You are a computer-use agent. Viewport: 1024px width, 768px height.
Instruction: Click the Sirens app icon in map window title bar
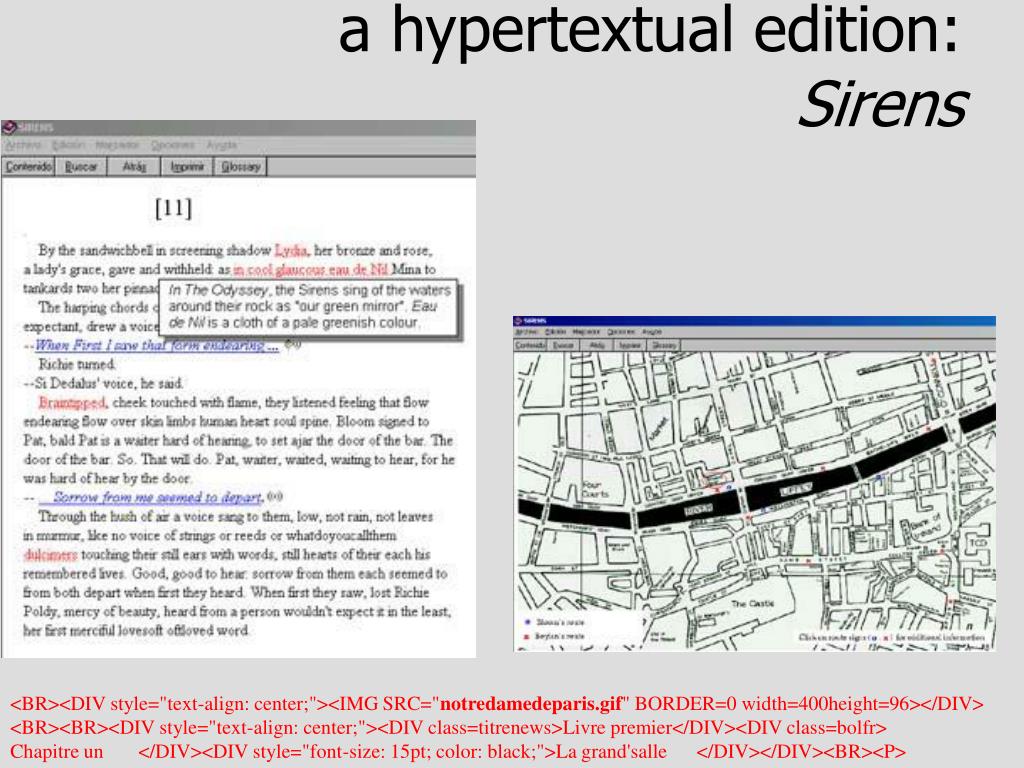(518, 321)
